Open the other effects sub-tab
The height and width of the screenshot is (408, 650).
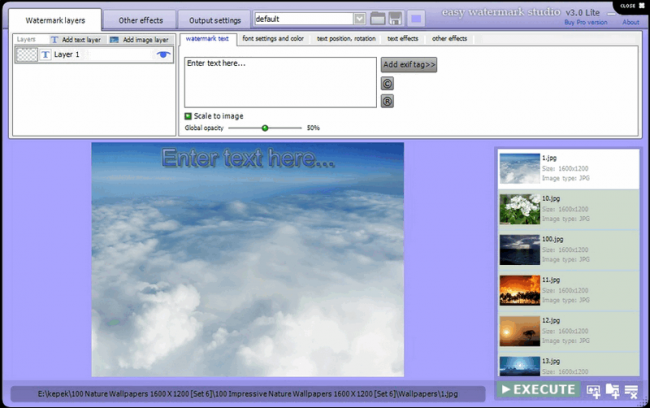coord(449,39)
